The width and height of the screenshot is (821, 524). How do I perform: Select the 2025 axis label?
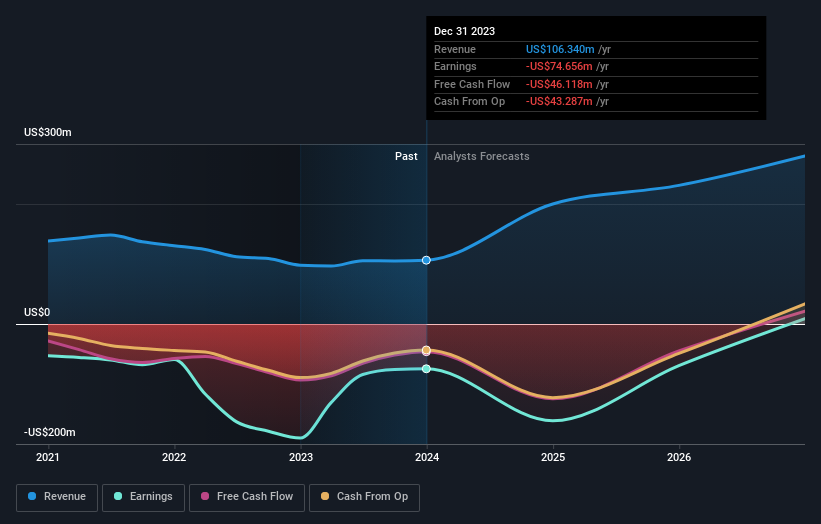click(x=553, y=457)
